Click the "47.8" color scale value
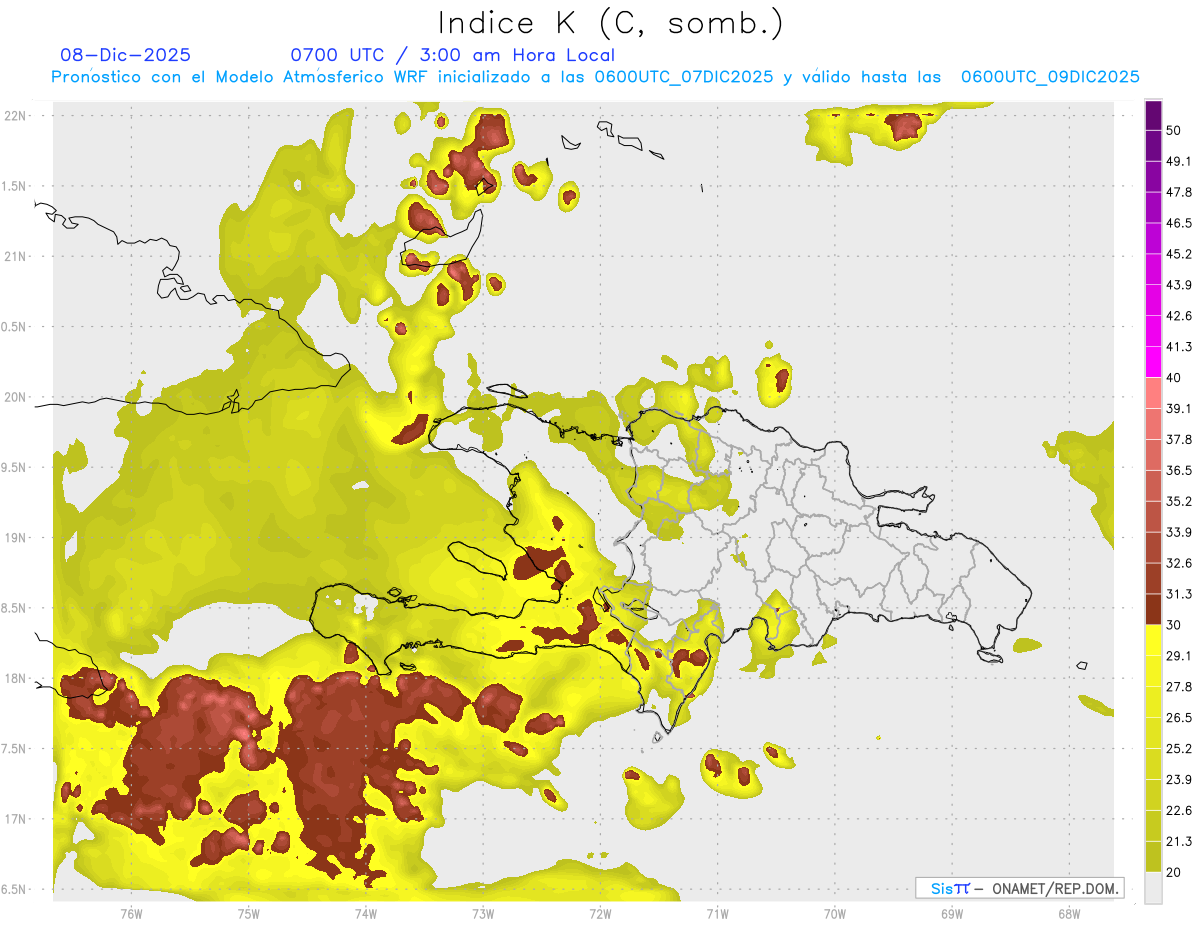This screenshot has width=1200, height=927. point(1179,192)
